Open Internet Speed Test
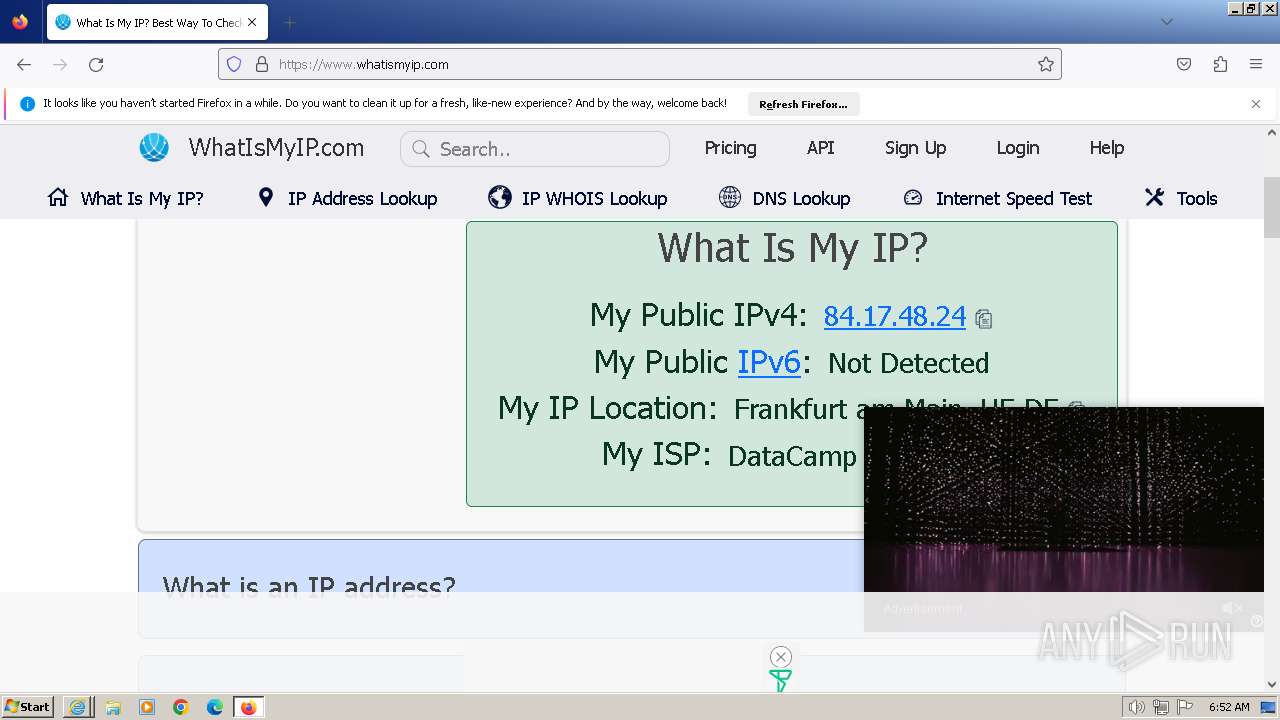1280x720 pixels. pos(997,198)
